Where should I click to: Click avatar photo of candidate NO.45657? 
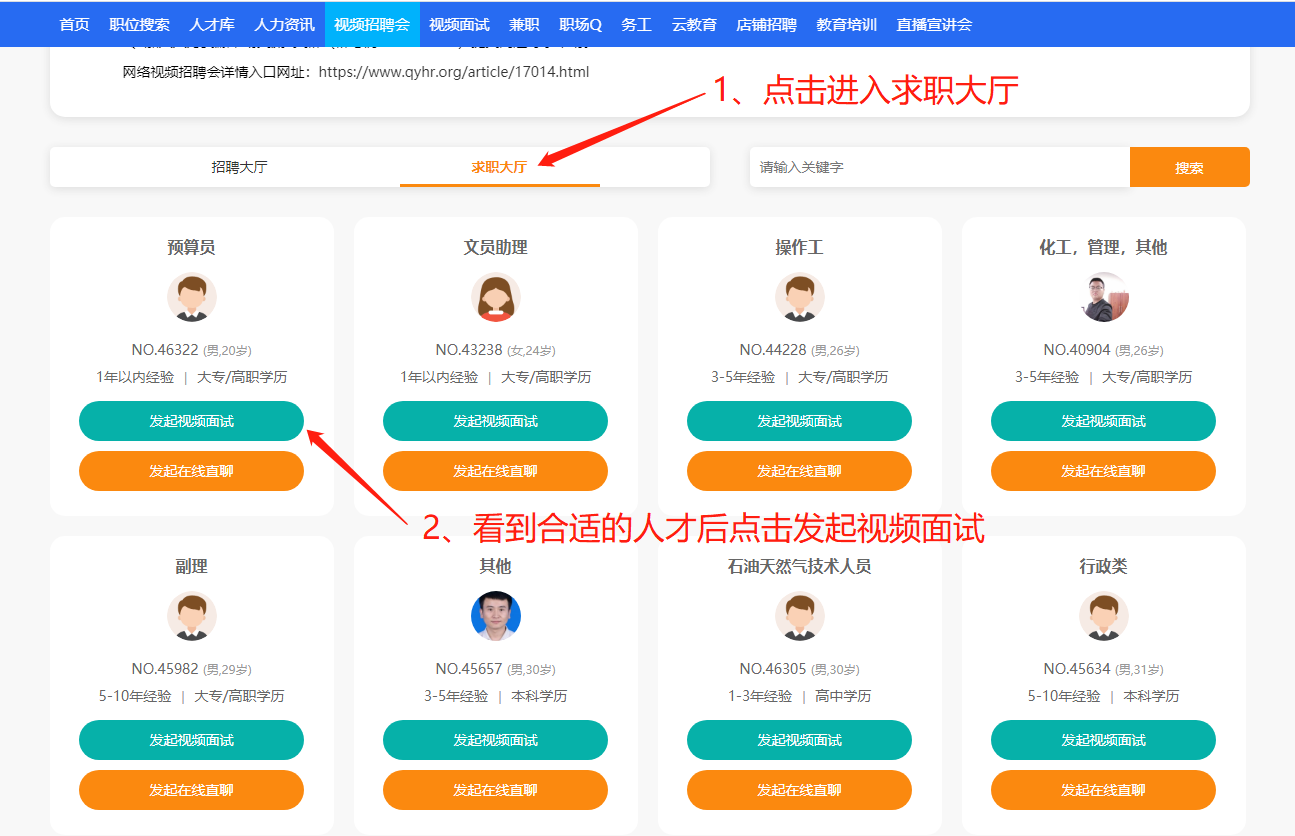click(494, 615)
